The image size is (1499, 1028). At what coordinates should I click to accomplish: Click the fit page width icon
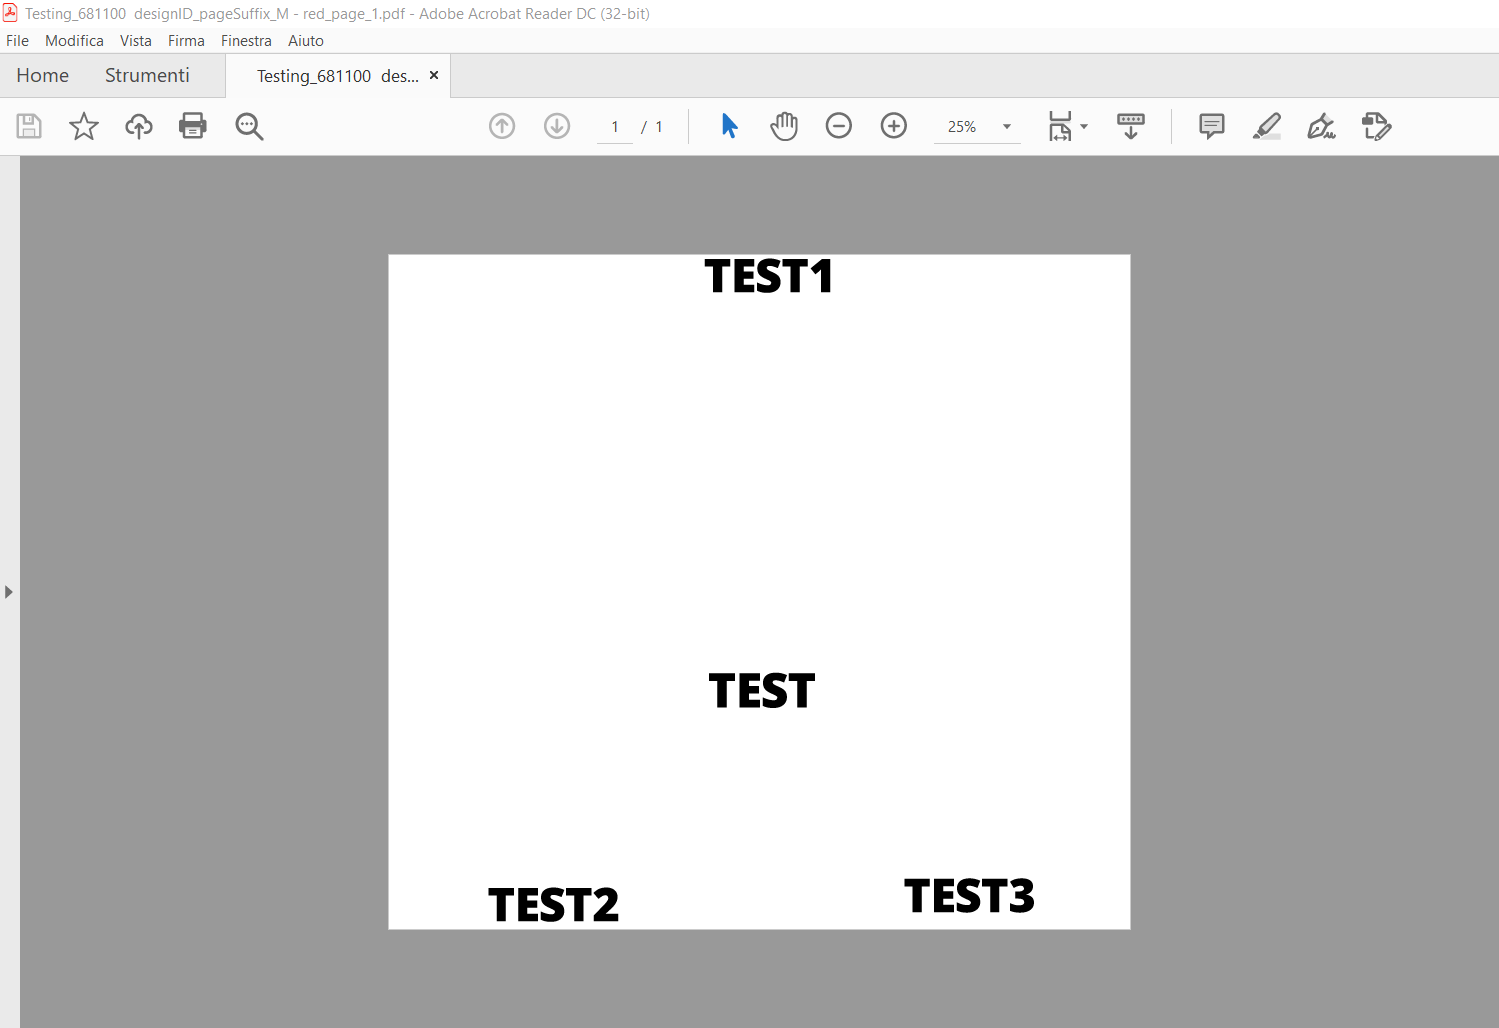click(x=1060, y=126)
